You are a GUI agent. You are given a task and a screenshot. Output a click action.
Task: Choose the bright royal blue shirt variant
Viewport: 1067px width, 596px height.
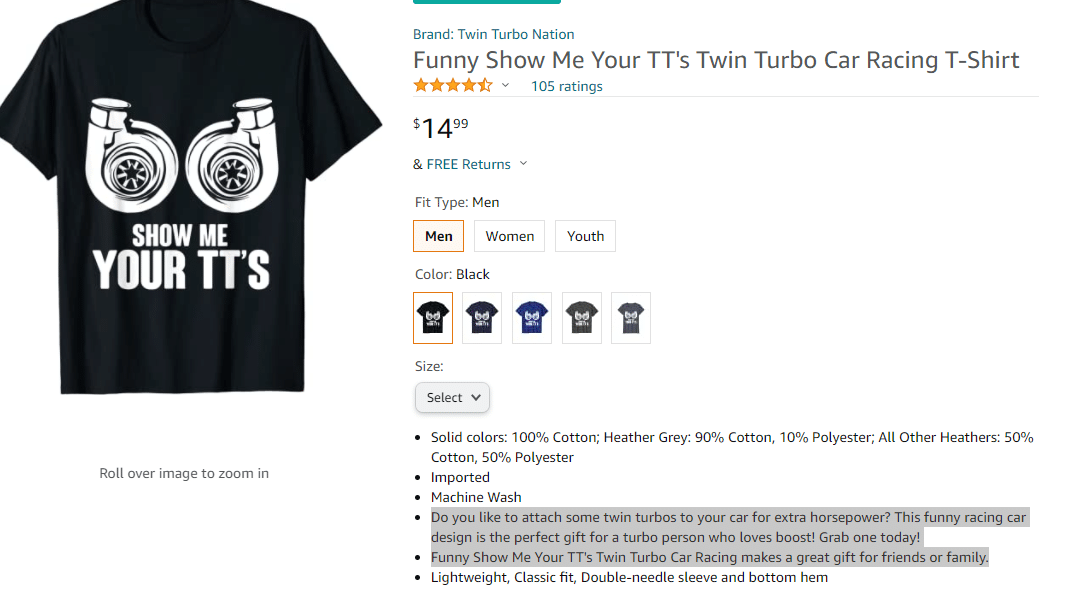pos(531,316)
